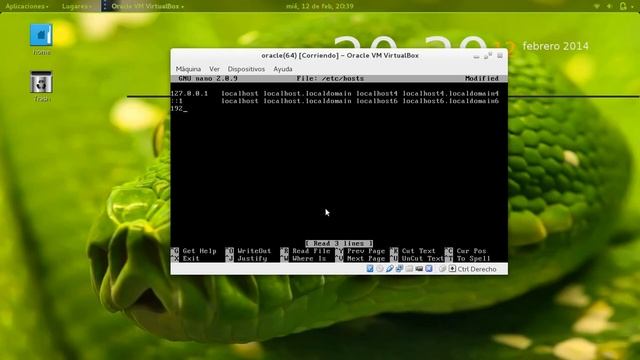The width and height of the screenshot is (640, 360).
Task: Close the VirtualBox window
Action: (500, 56)
